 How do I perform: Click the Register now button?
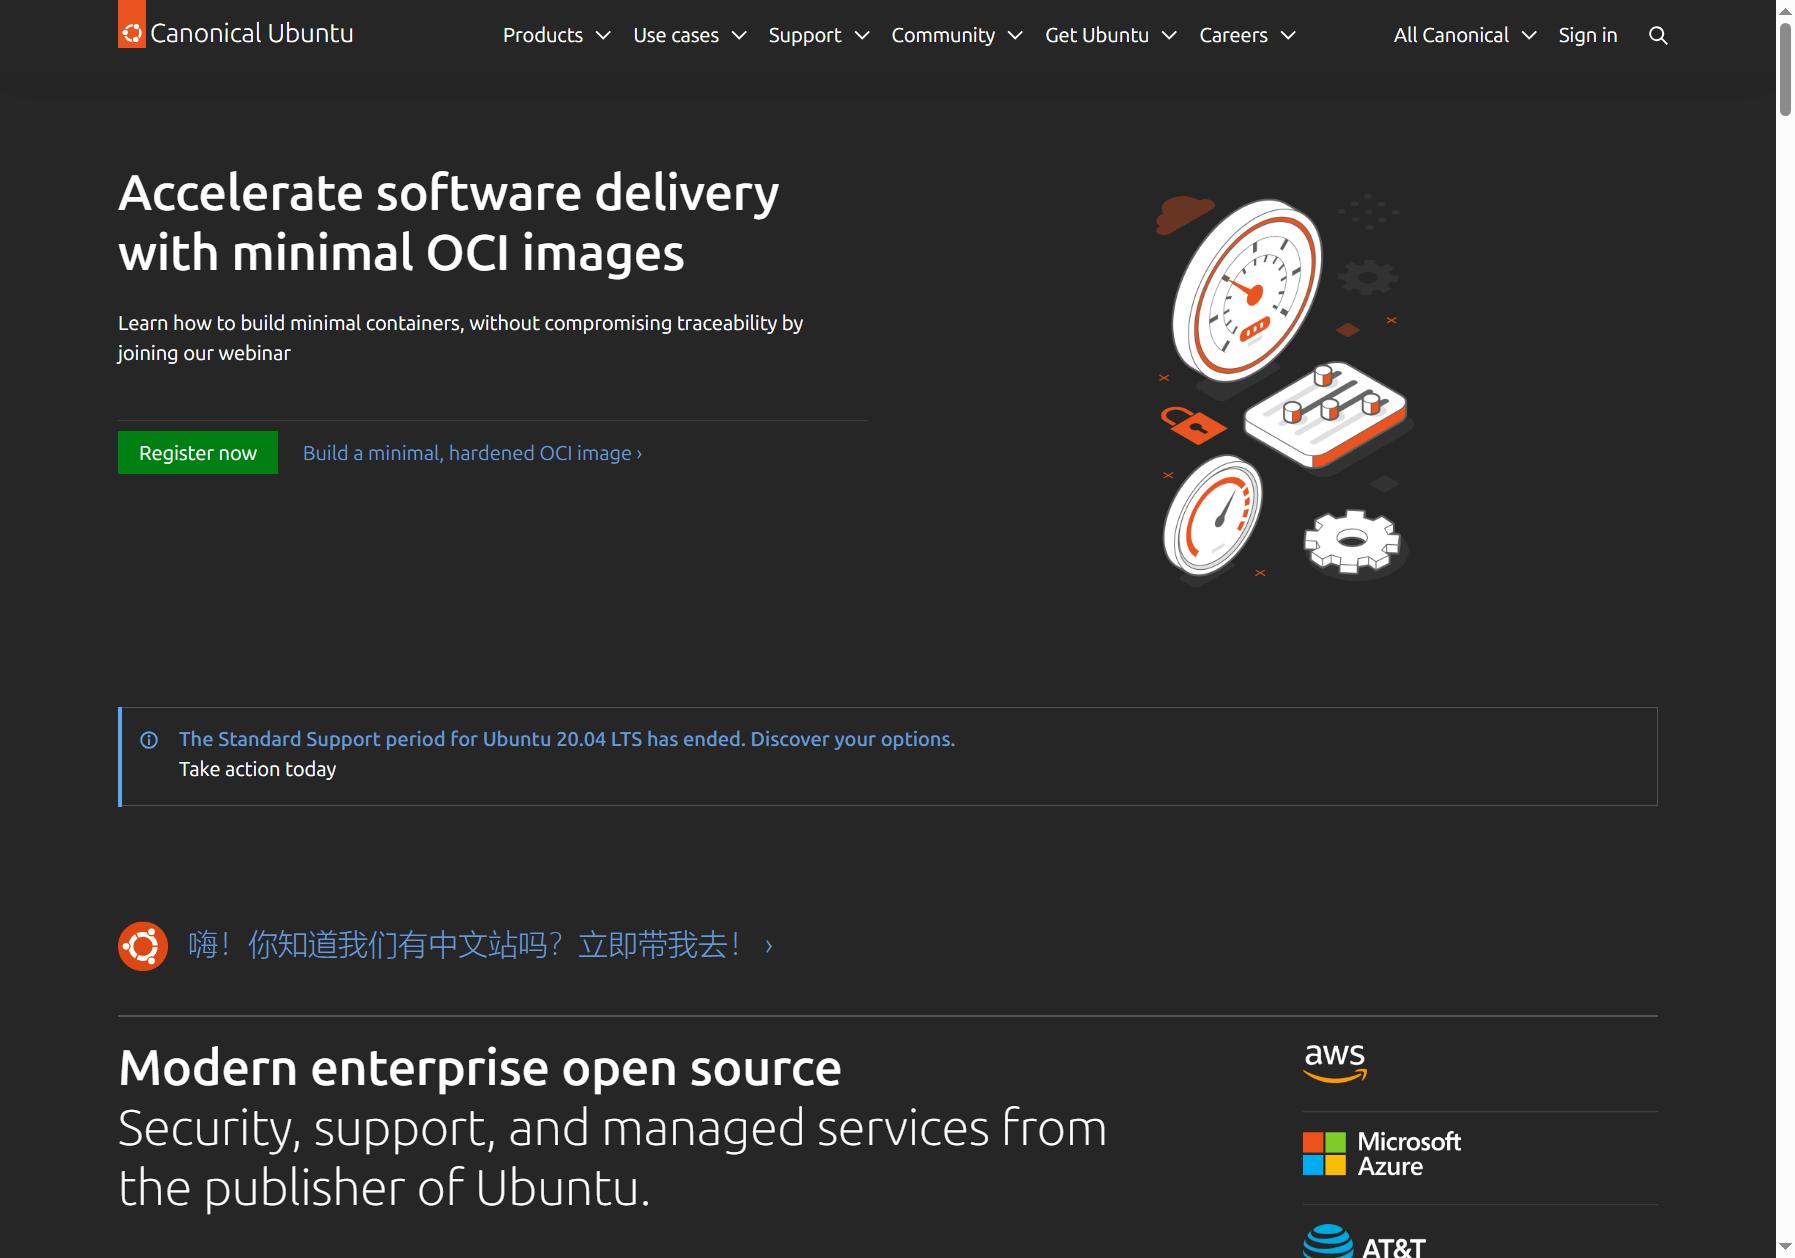tap(198, 453)
